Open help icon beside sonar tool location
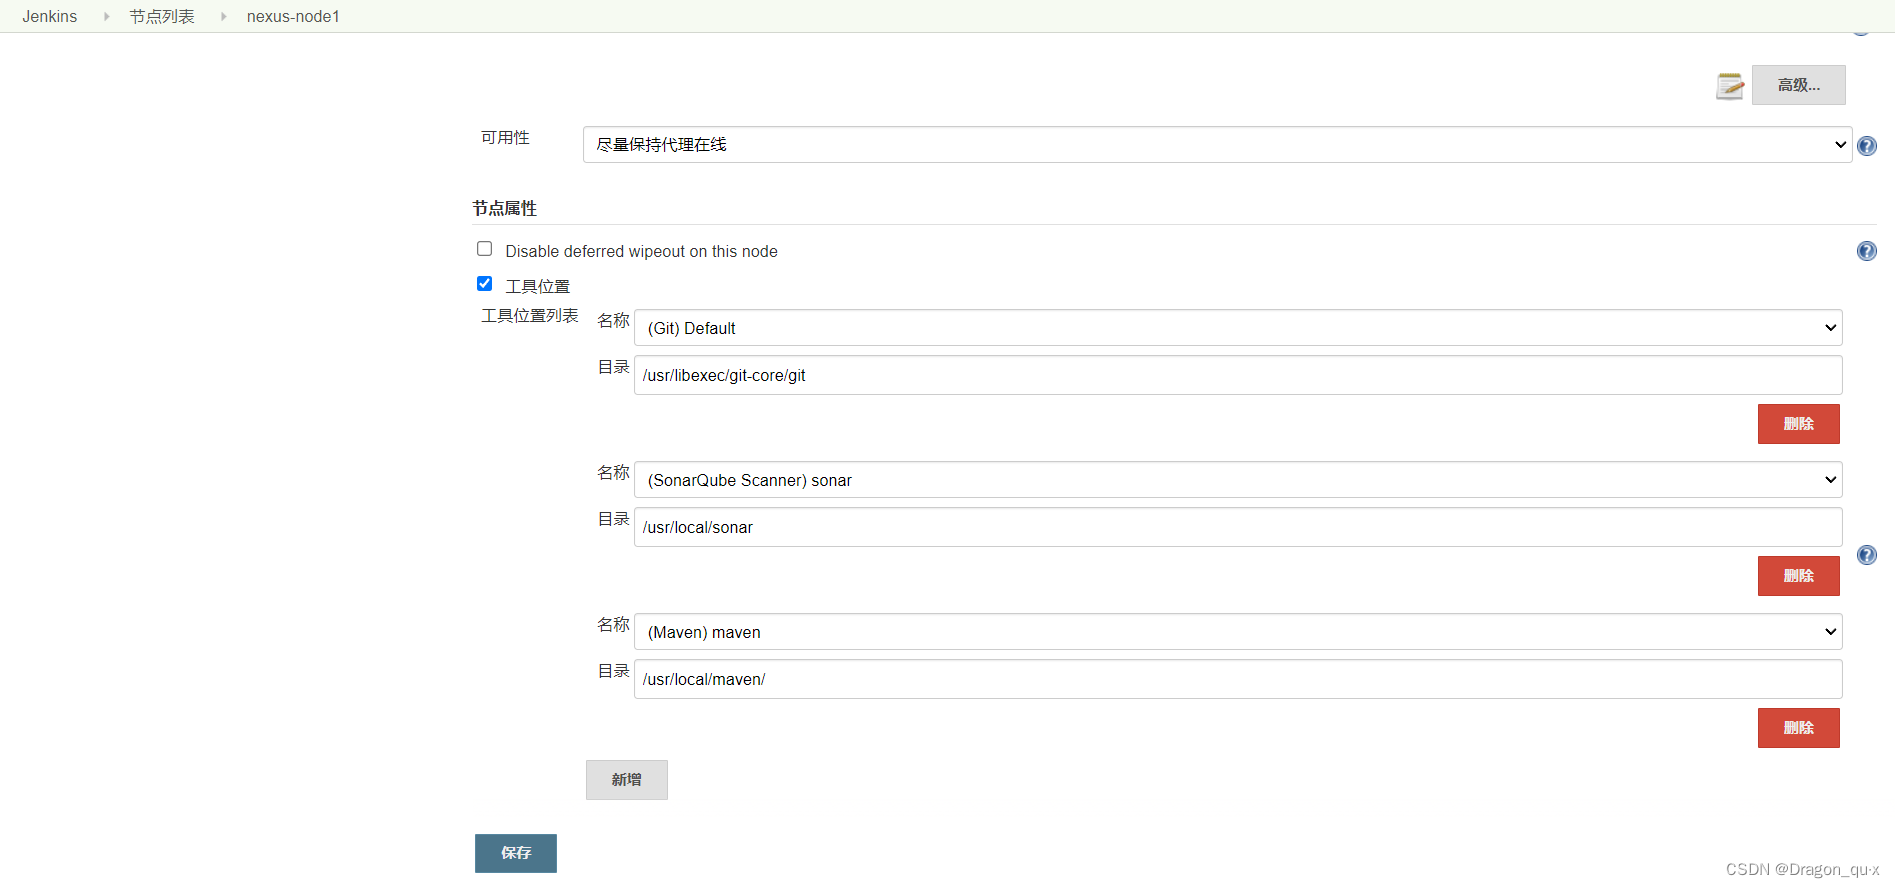Image resolution: width=1895 pixels, height=888 pixels. click(1867, 555)
